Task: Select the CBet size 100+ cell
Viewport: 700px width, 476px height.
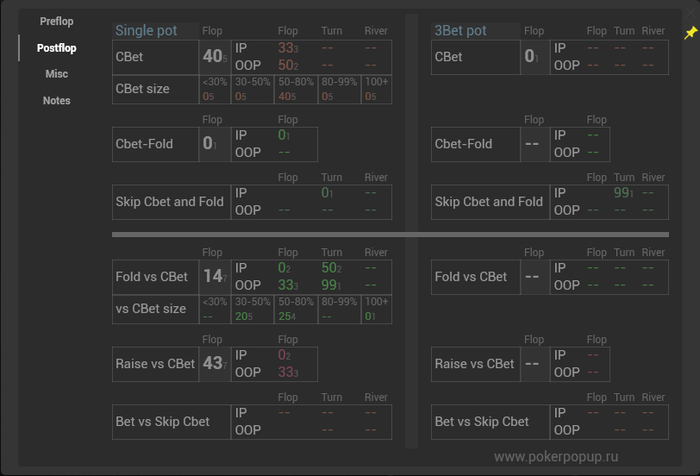Action: (x=376, y=89)
